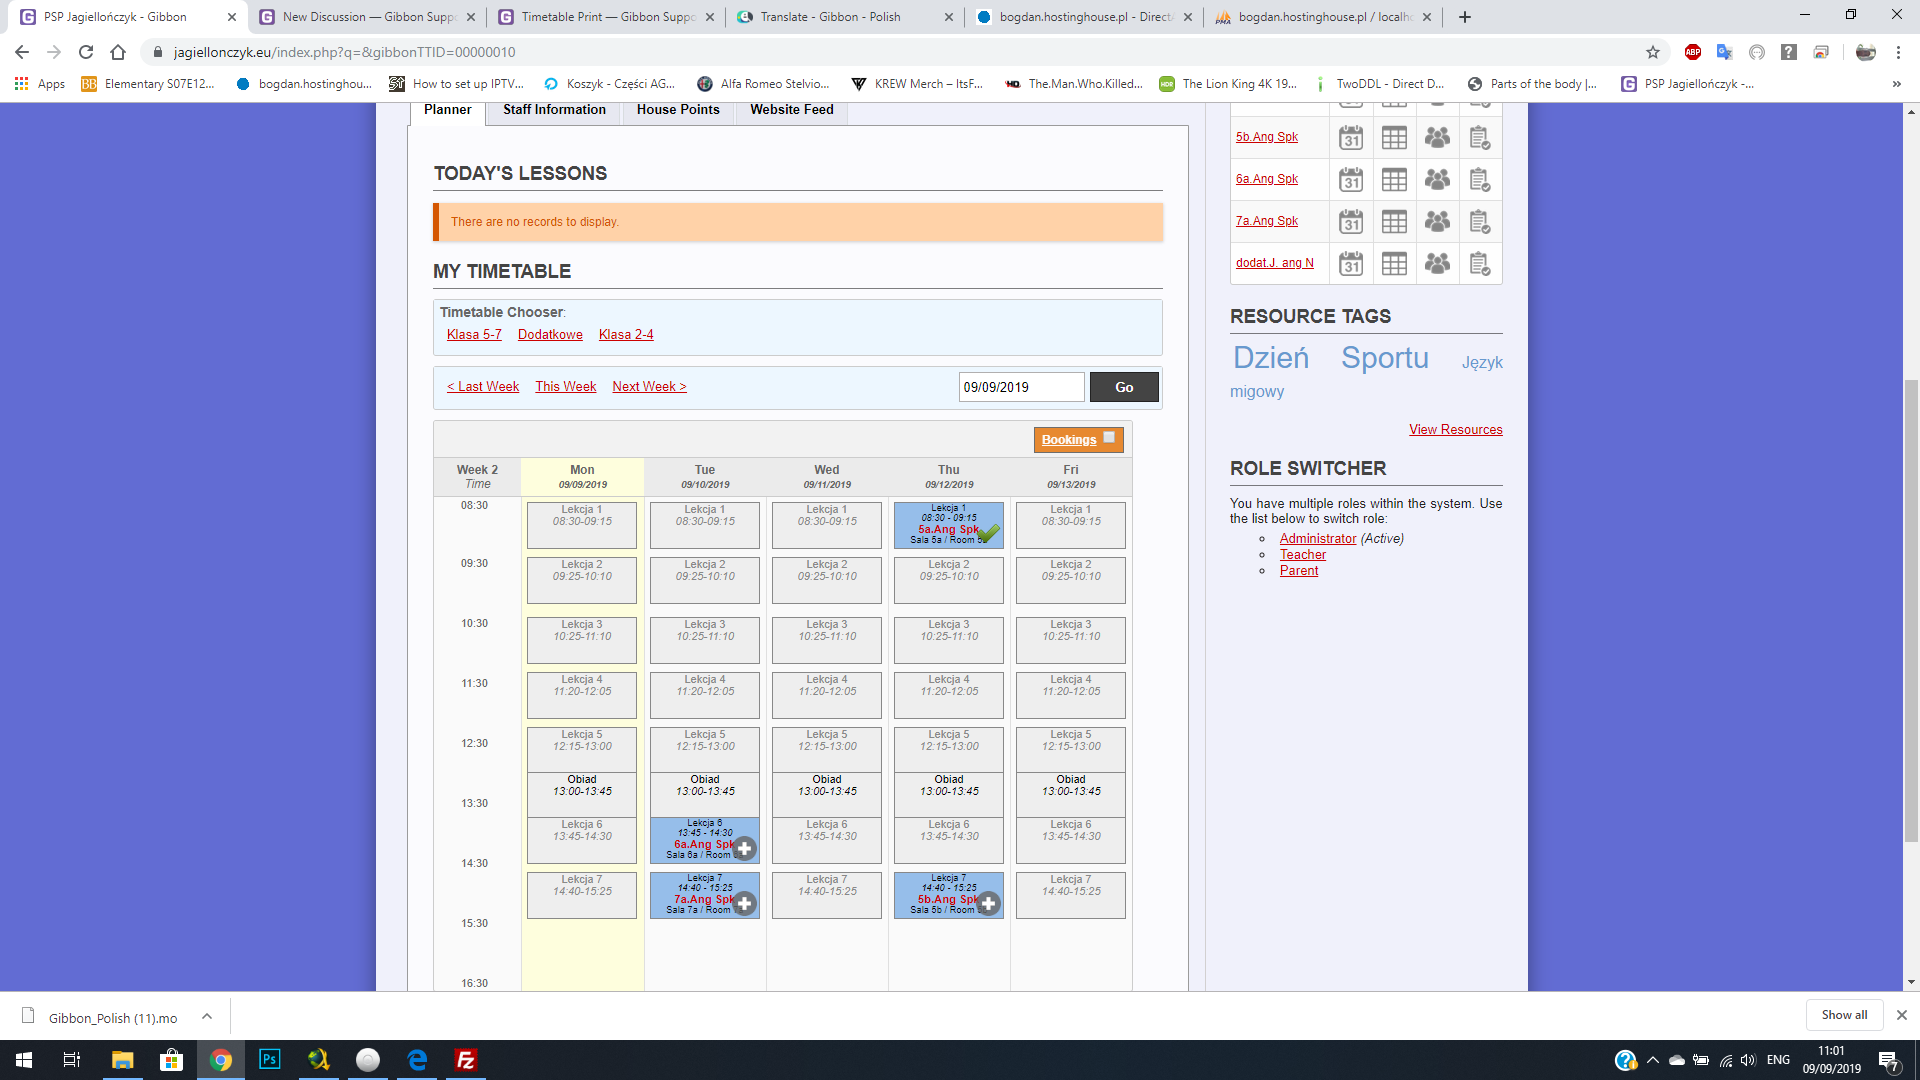1920x1080 pixels.
Task: Add lesson plan plus icon on Thursday 5b.Ang Spk
Action: click(989, 904)
